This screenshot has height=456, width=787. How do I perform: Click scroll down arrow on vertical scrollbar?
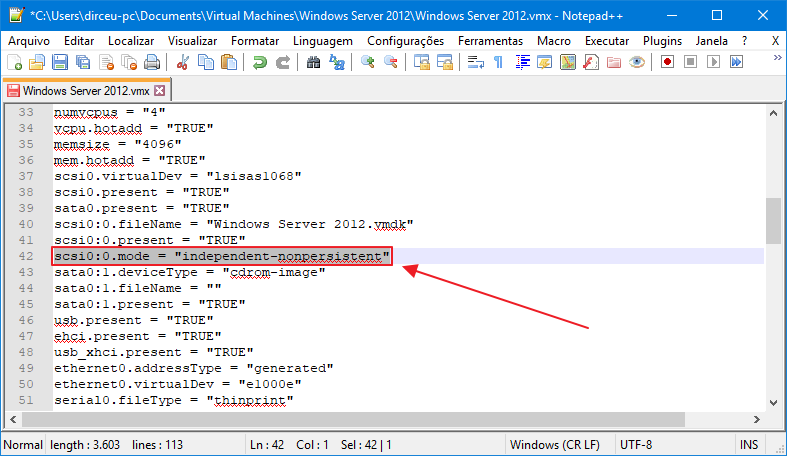point(773,402)
